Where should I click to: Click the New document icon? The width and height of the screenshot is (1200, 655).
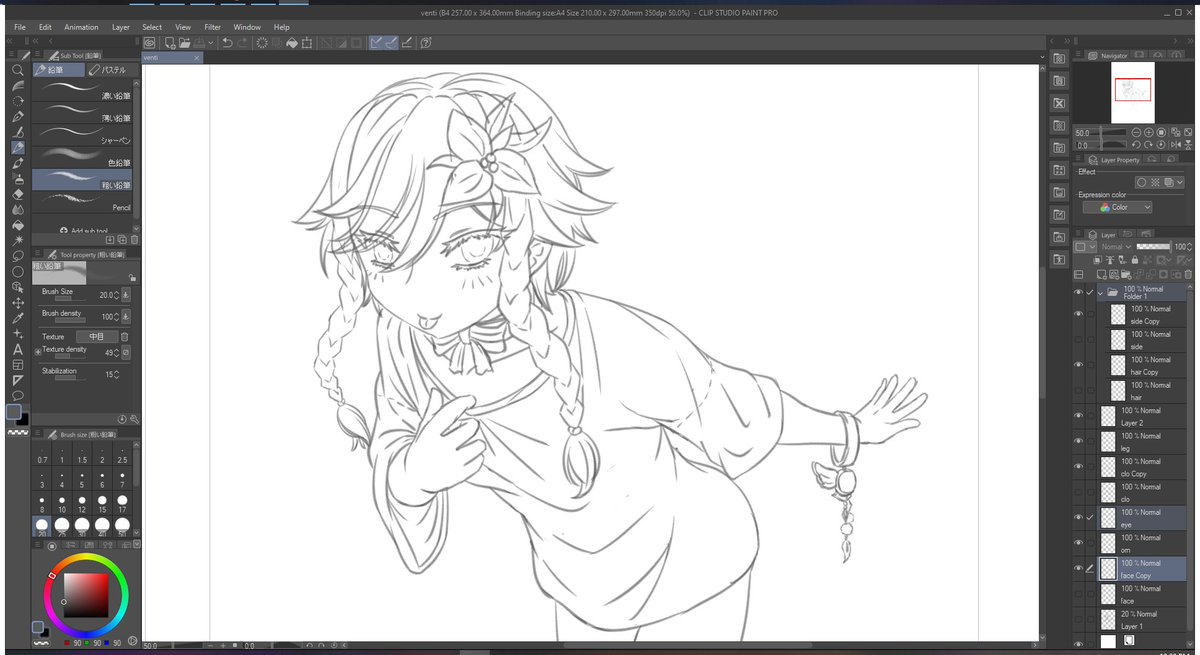coord(170,43)
